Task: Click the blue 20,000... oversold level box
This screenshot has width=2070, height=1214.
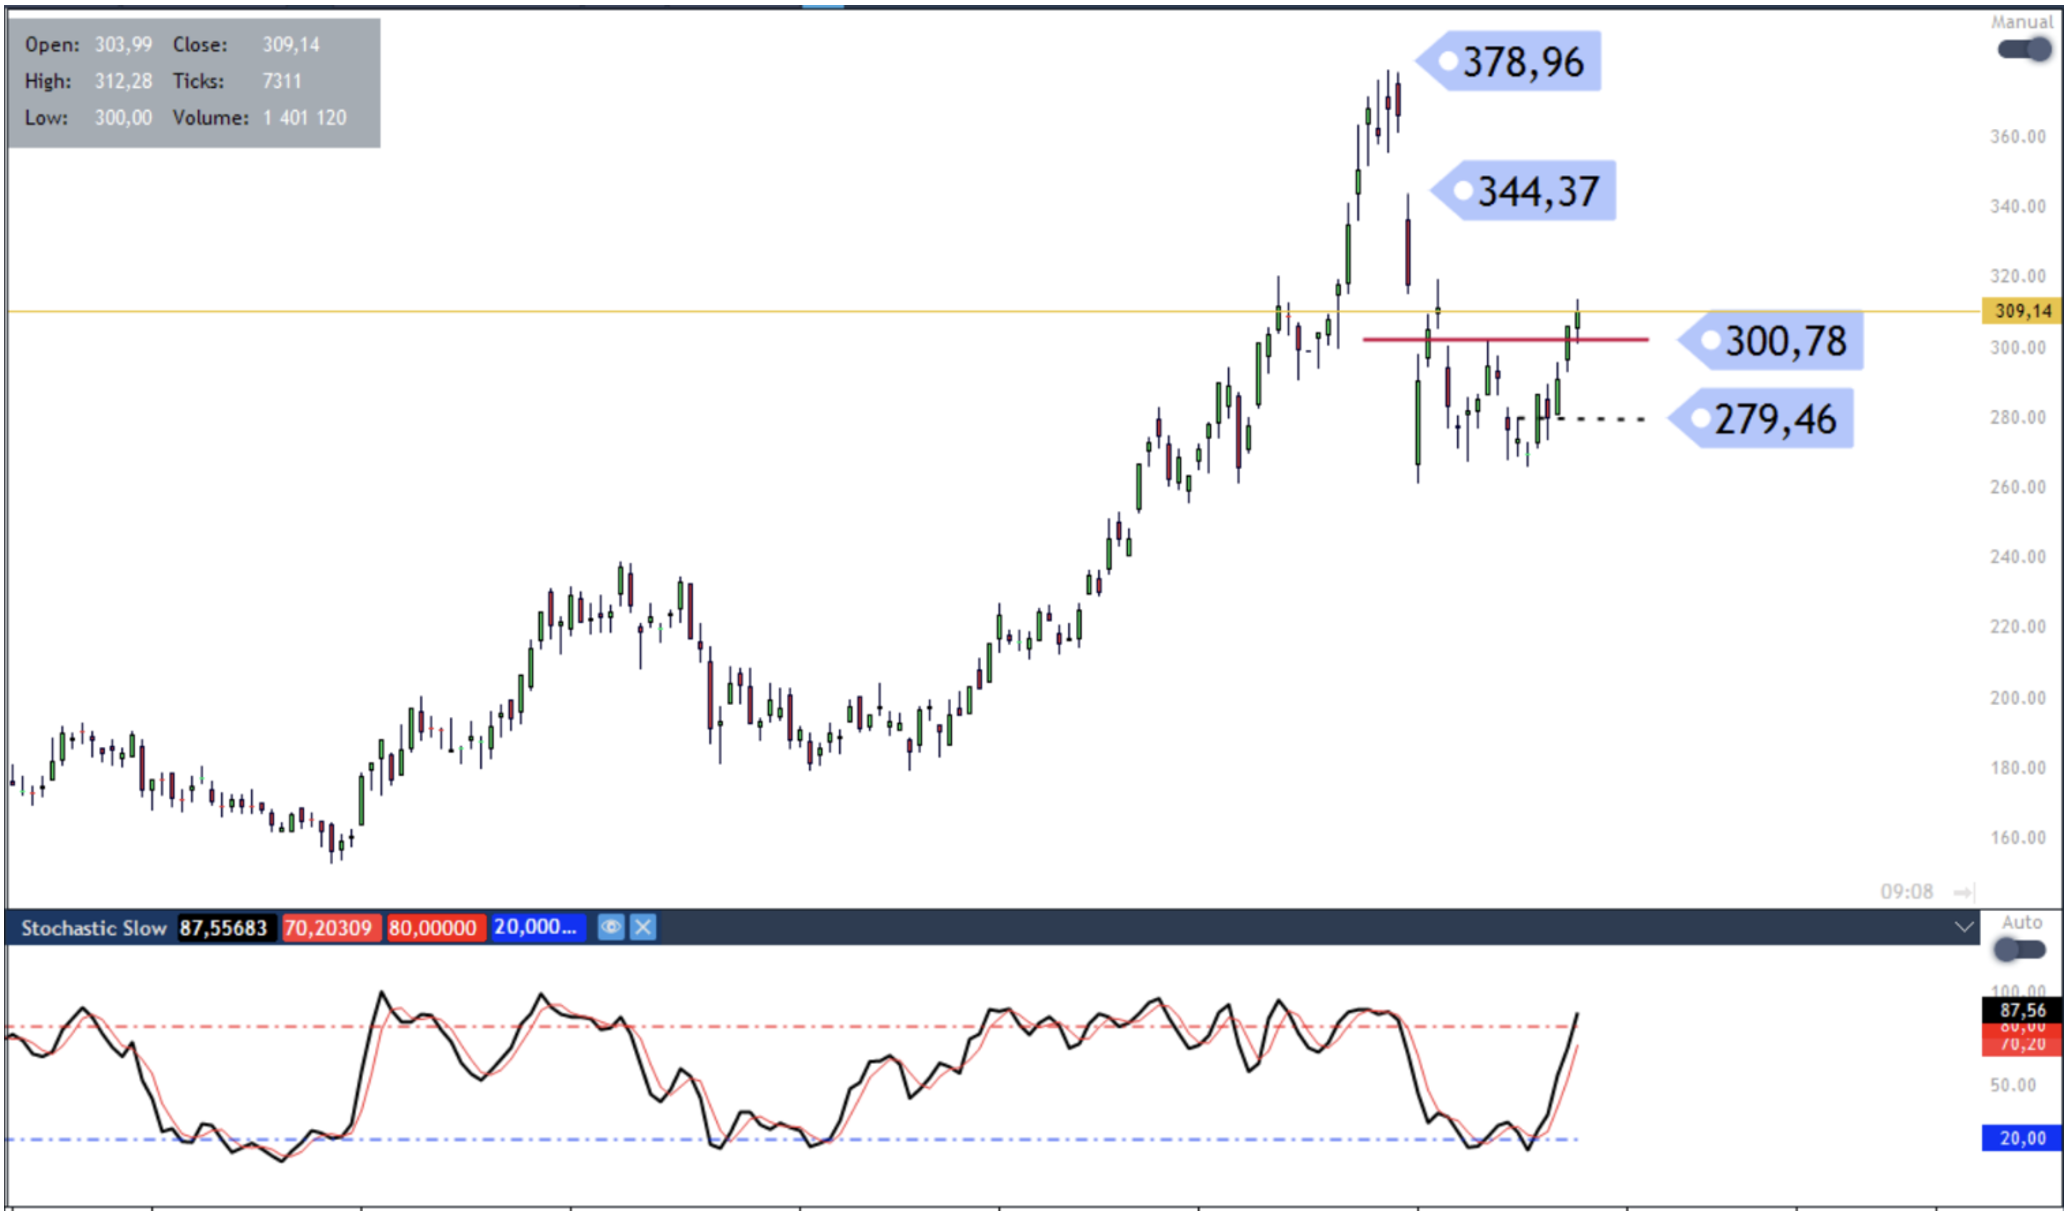Action: 535,928
